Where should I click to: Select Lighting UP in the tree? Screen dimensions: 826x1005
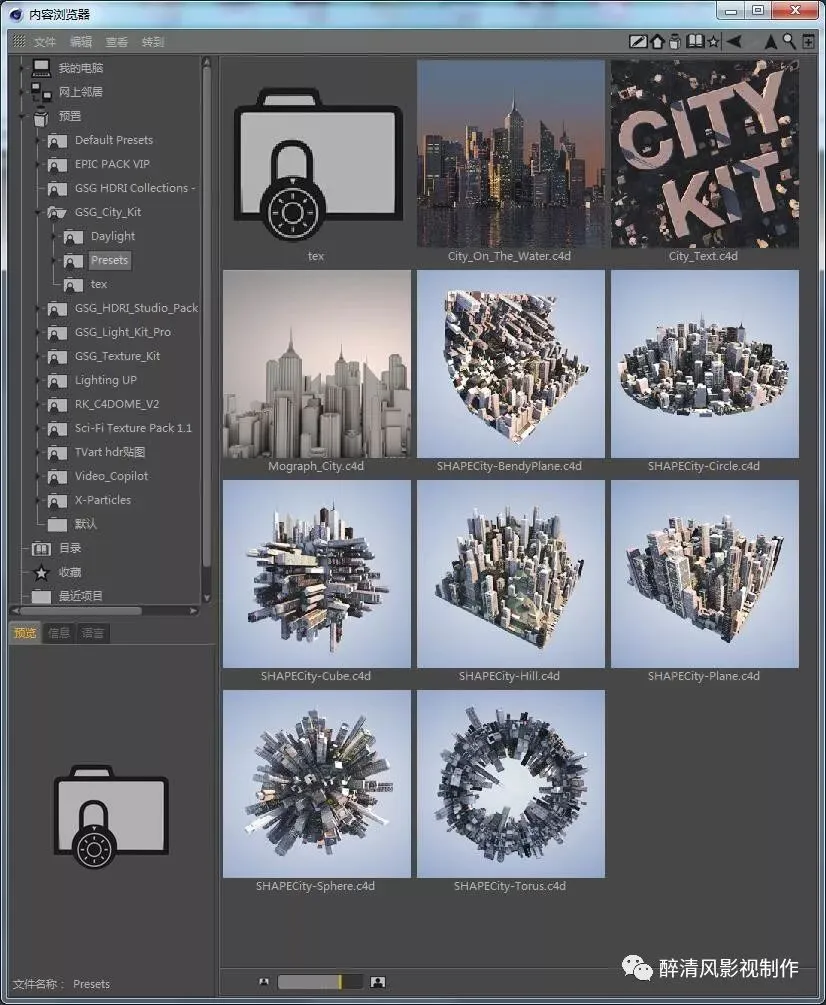pyautogui.click(x=106, y=380)
